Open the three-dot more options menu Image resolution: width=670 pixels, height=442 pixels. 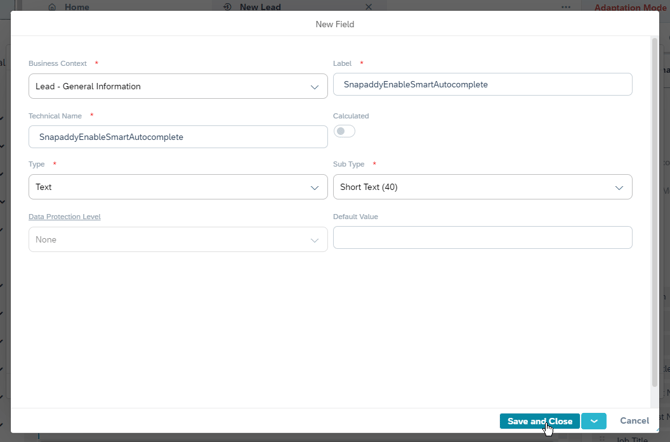[x=567, y=6]
